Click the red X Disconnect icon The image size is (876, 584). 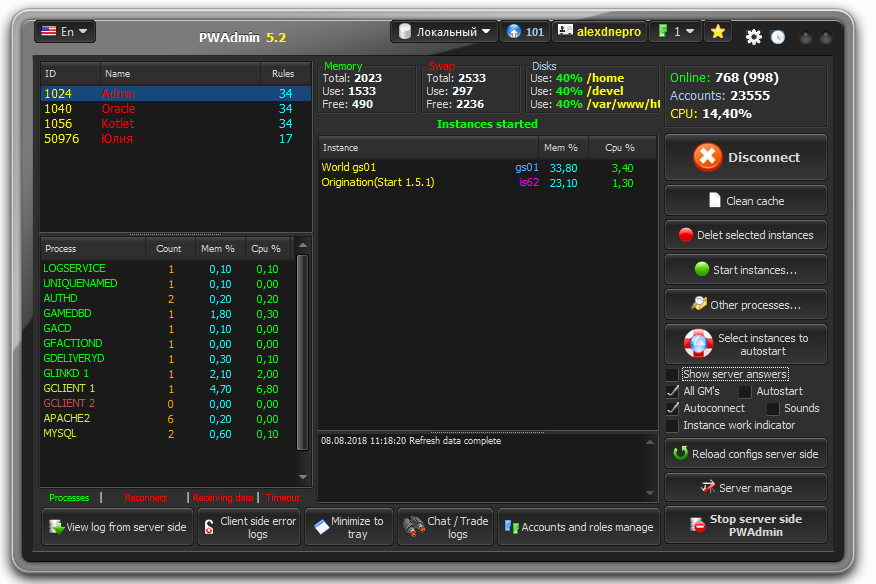pos(707,157)
